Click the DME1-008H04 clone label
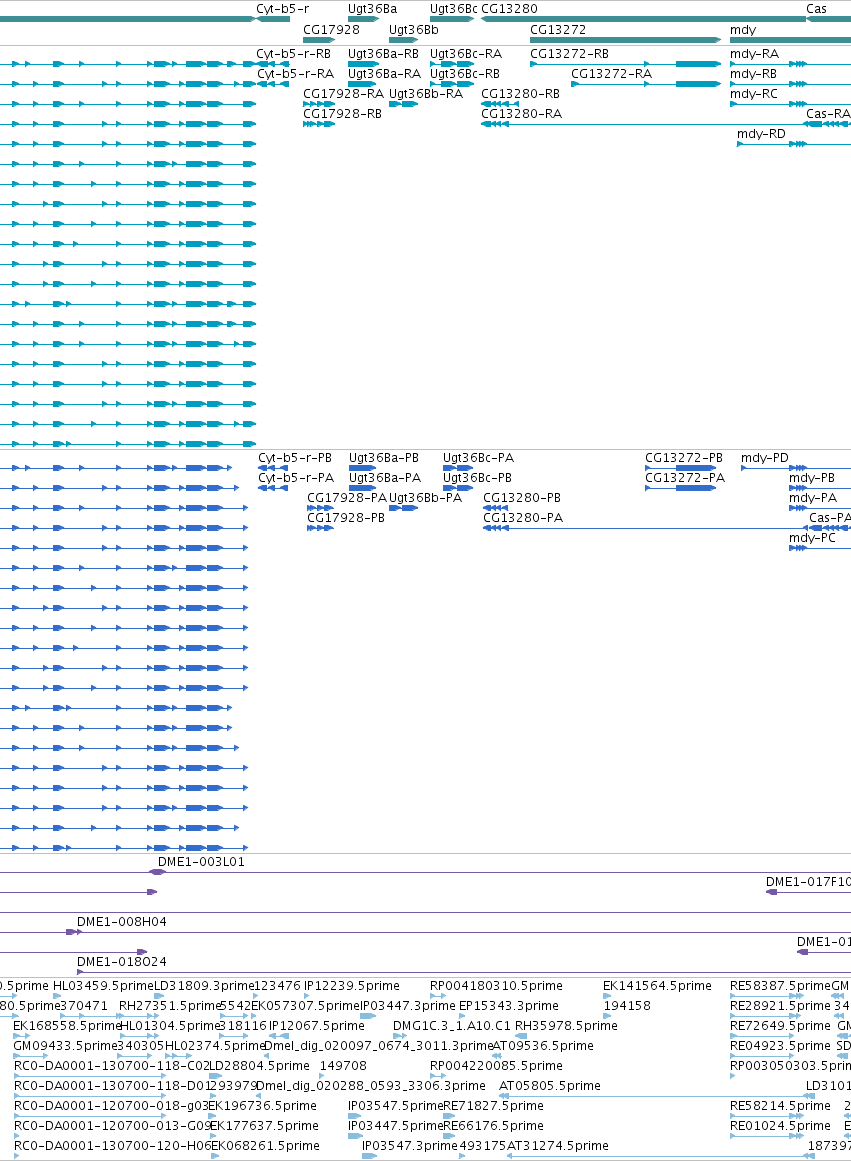The width and height of the screenshot is (851, 1161). (121, 923)
